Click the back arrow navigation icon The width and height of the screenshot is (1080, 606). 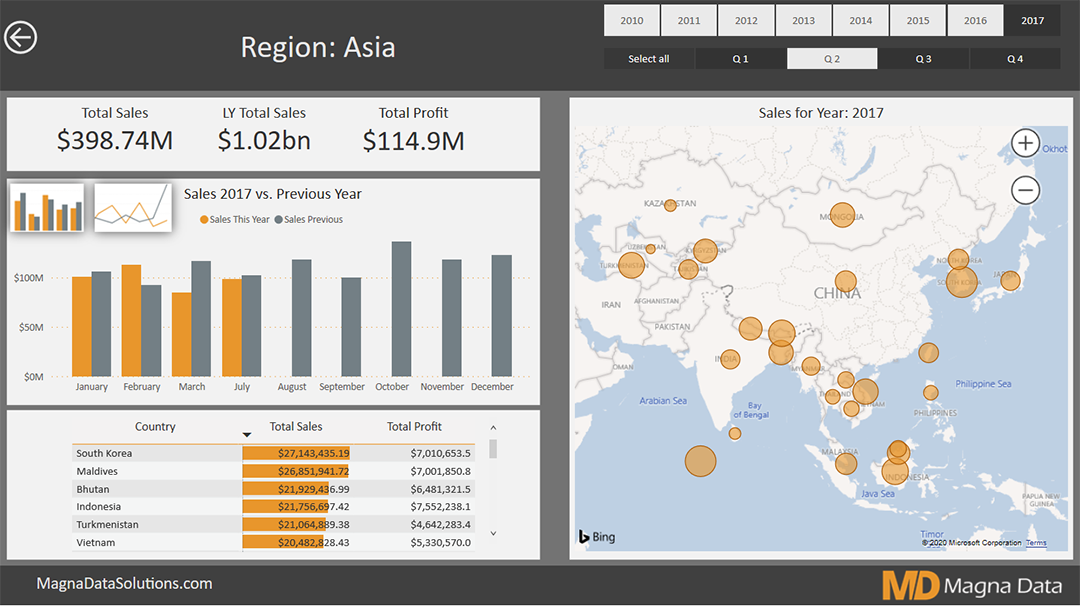point(21,37)
